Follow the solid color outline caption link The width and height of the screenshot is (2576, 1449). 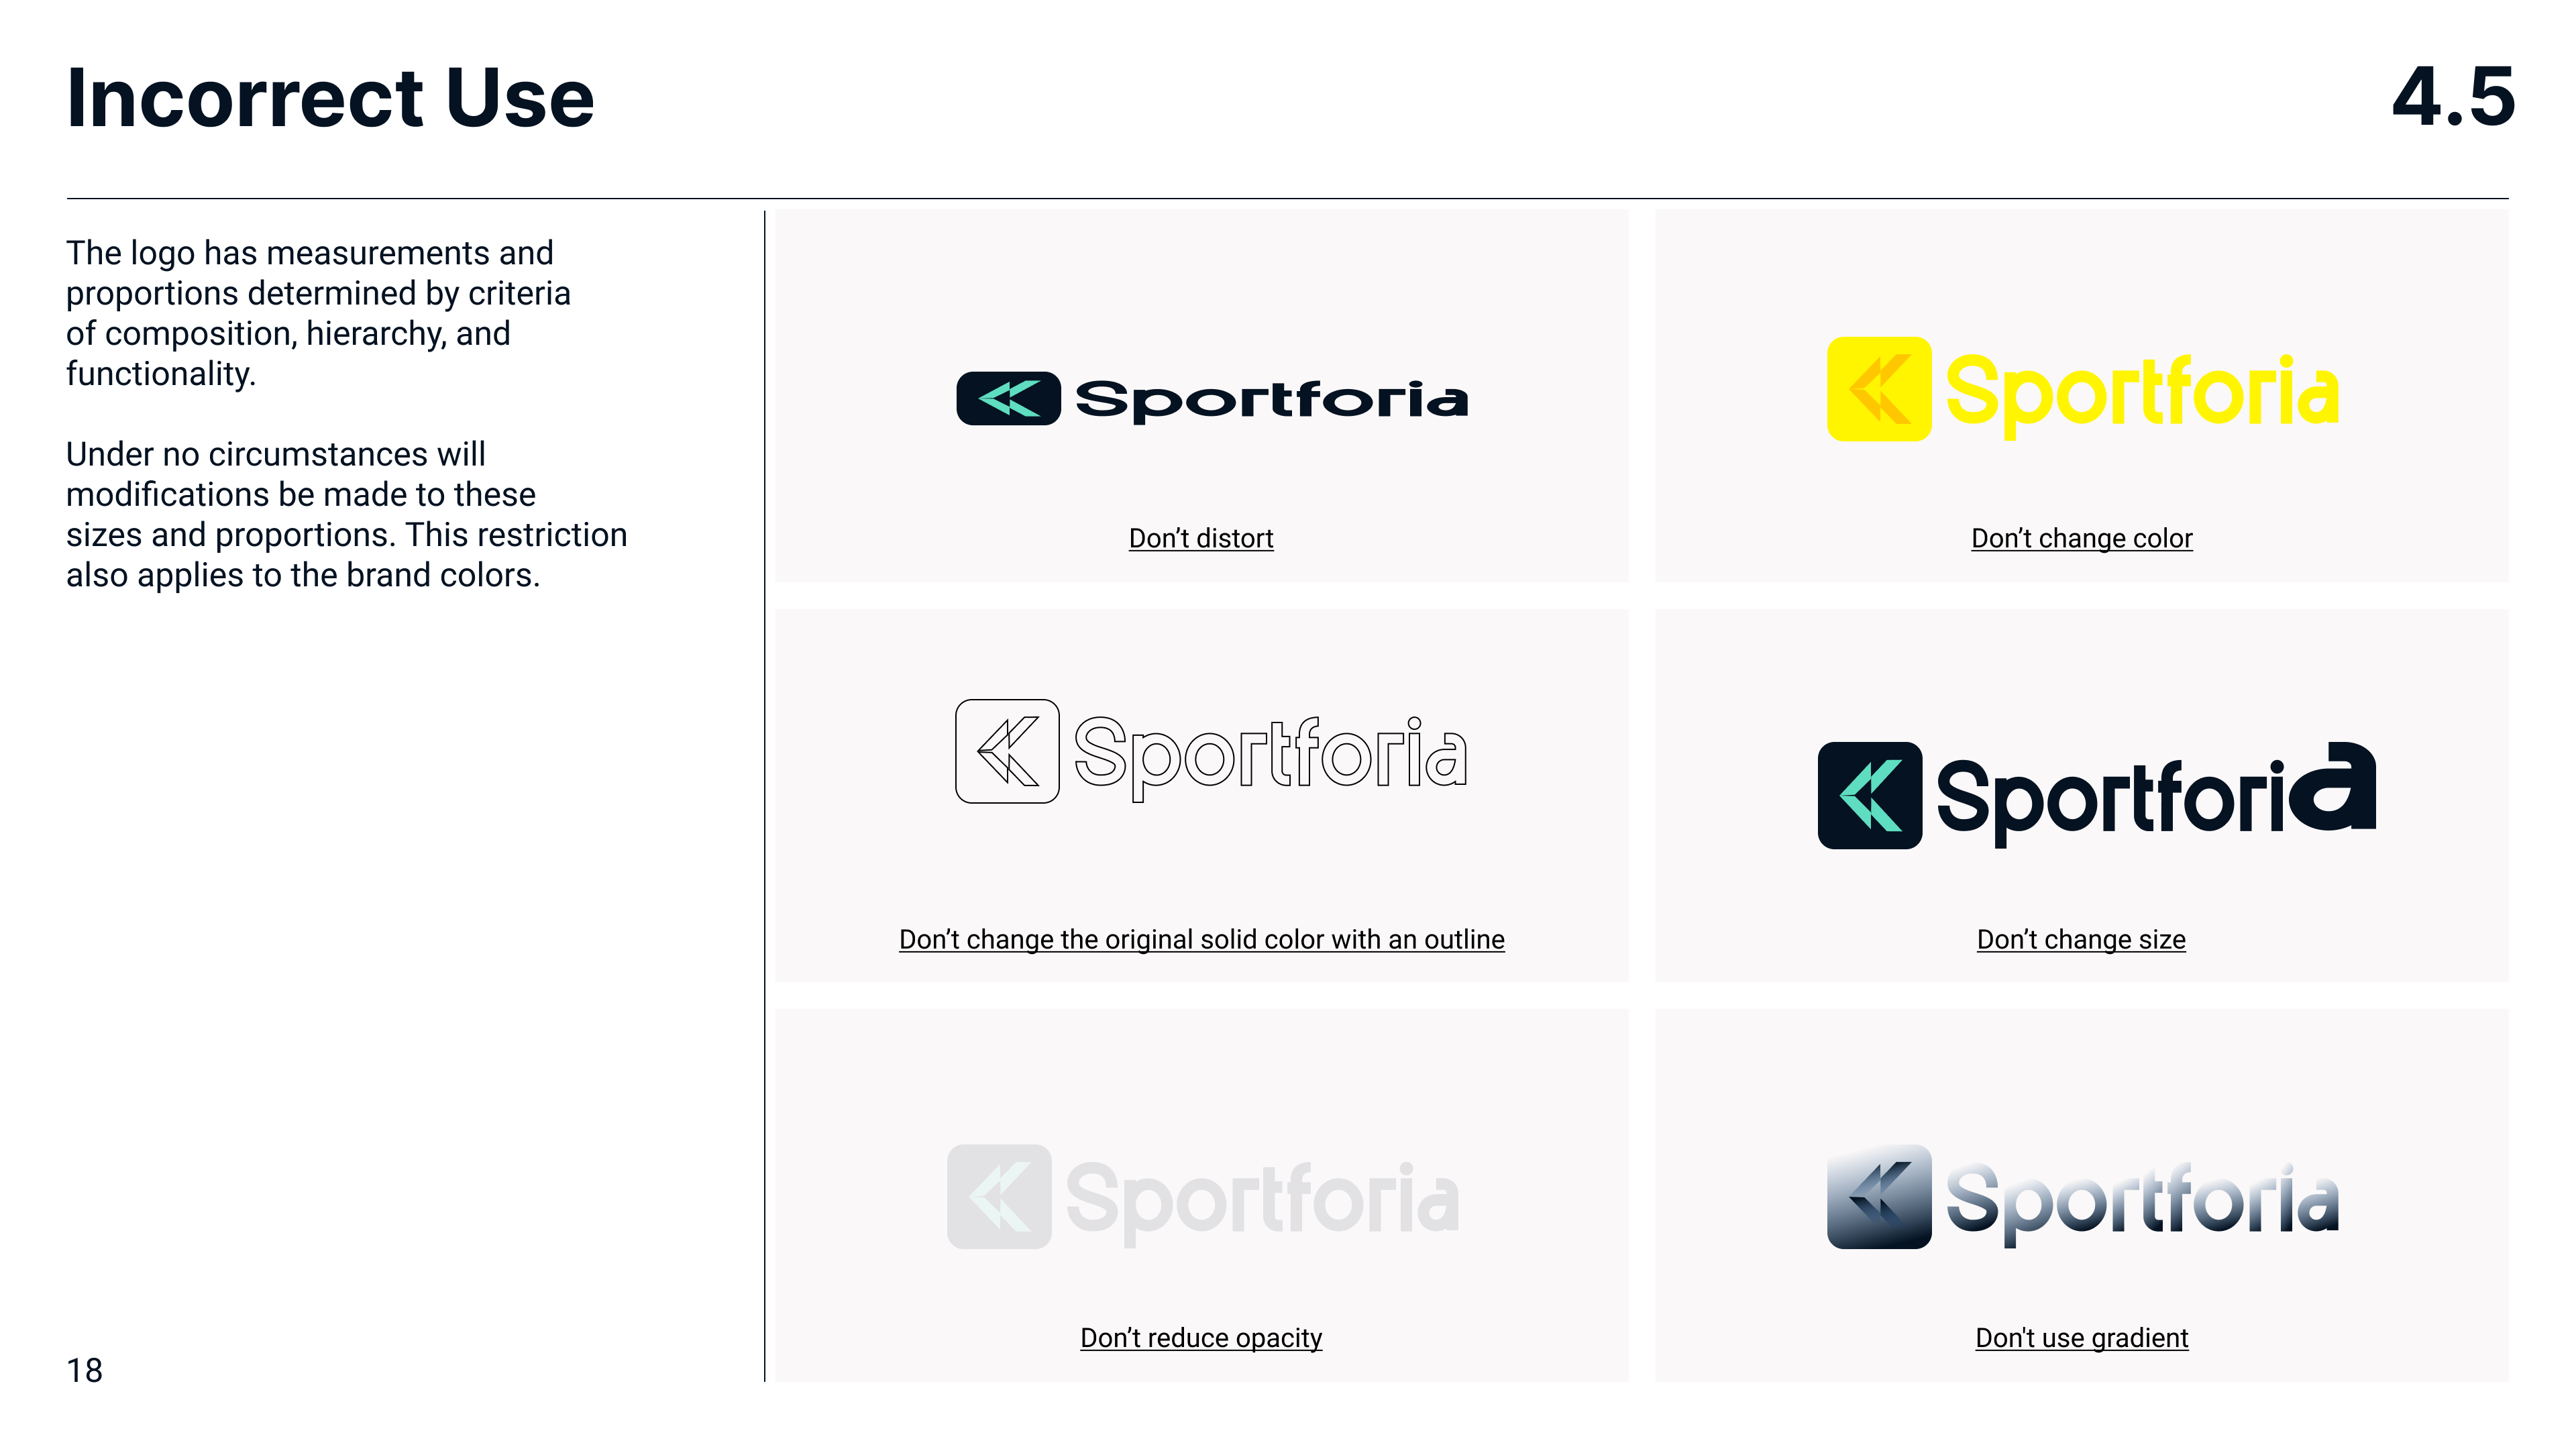pyautogui.click(x=1202, y=939)
